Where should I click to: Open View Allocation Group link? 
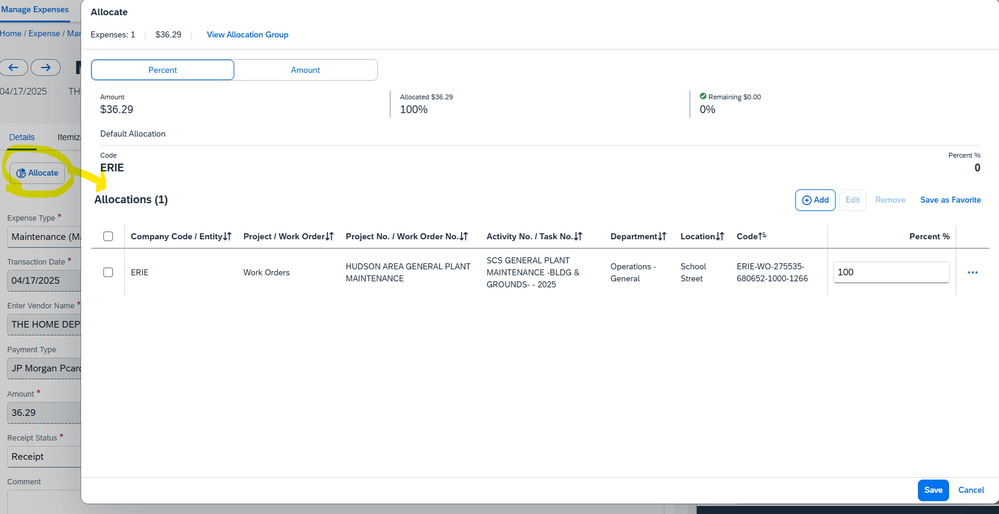coord(247,34)
